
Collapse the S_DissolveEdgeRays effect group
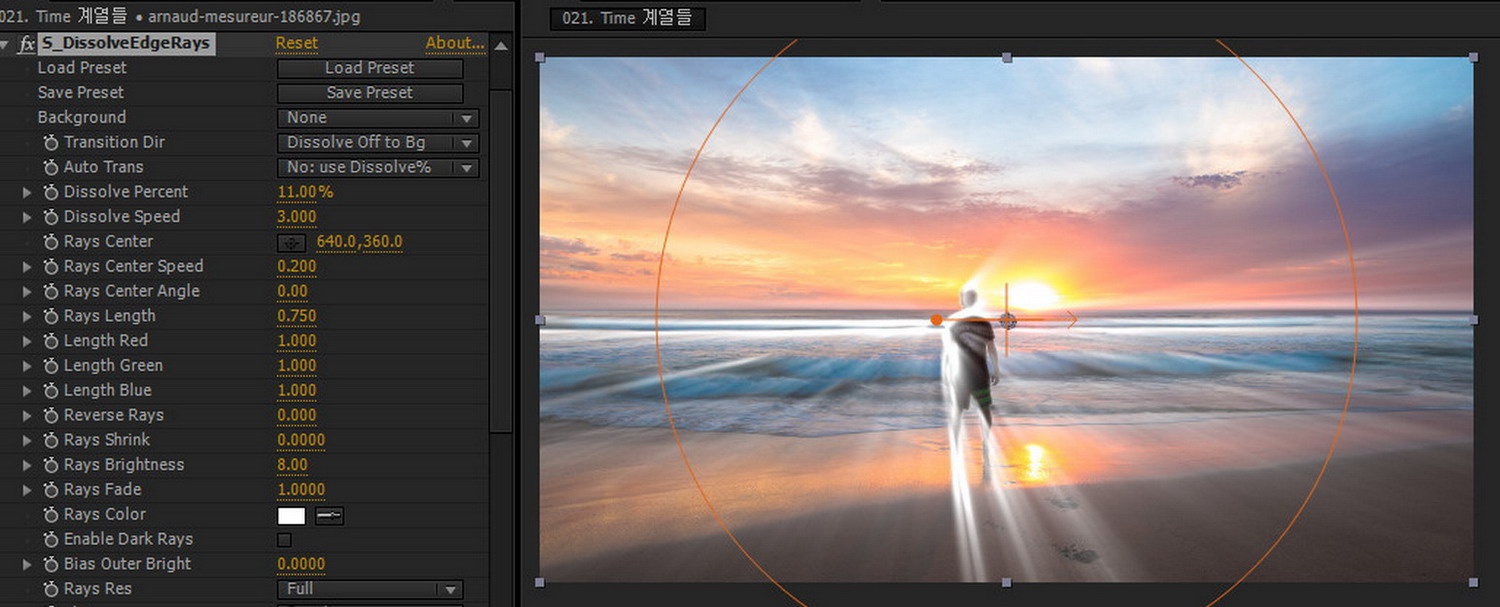point(6,44)
